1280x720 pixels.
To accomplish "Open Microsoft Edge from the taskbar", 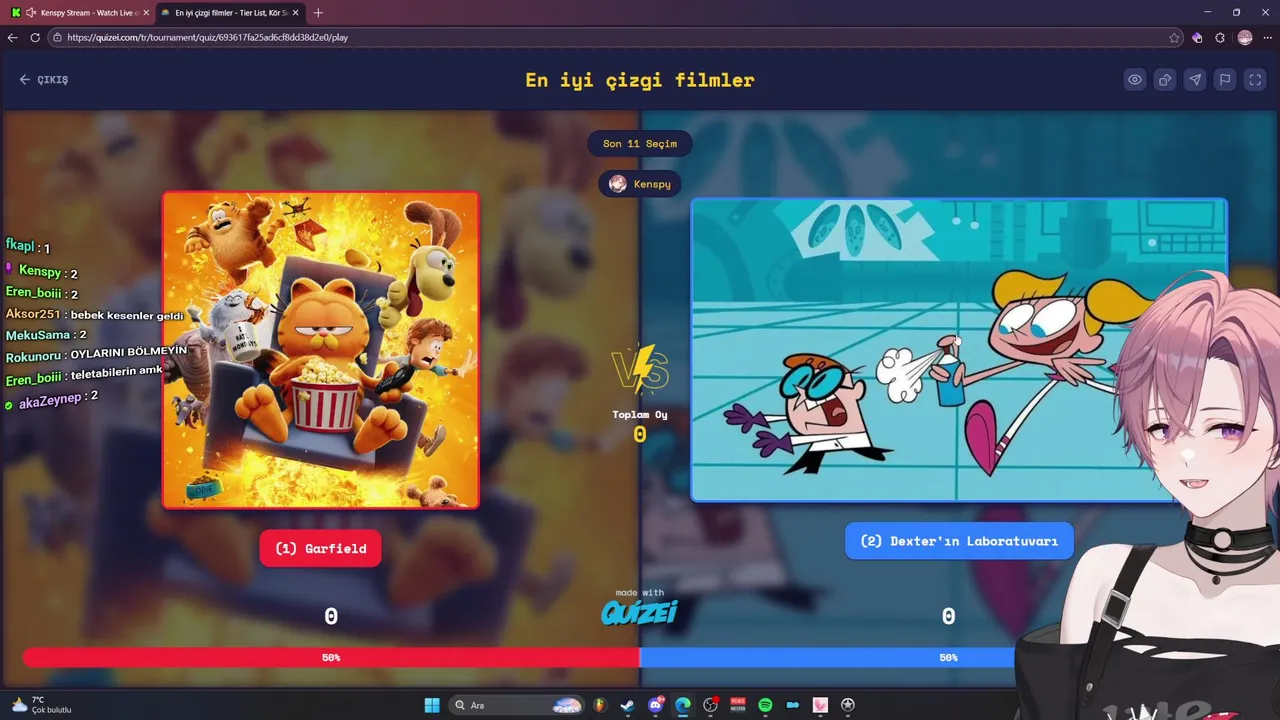I will click(x=683, y=705).
